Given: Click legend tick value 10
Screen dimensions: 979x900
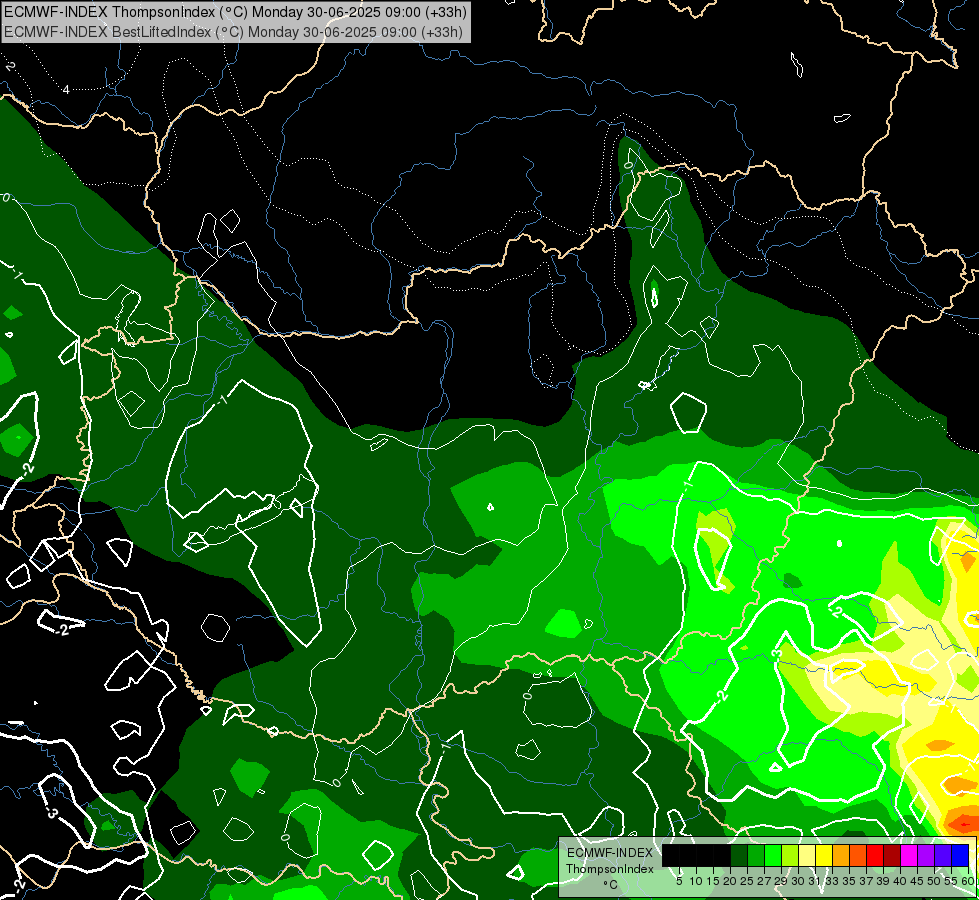Looking at the screenshot, I should coord(696,881).
